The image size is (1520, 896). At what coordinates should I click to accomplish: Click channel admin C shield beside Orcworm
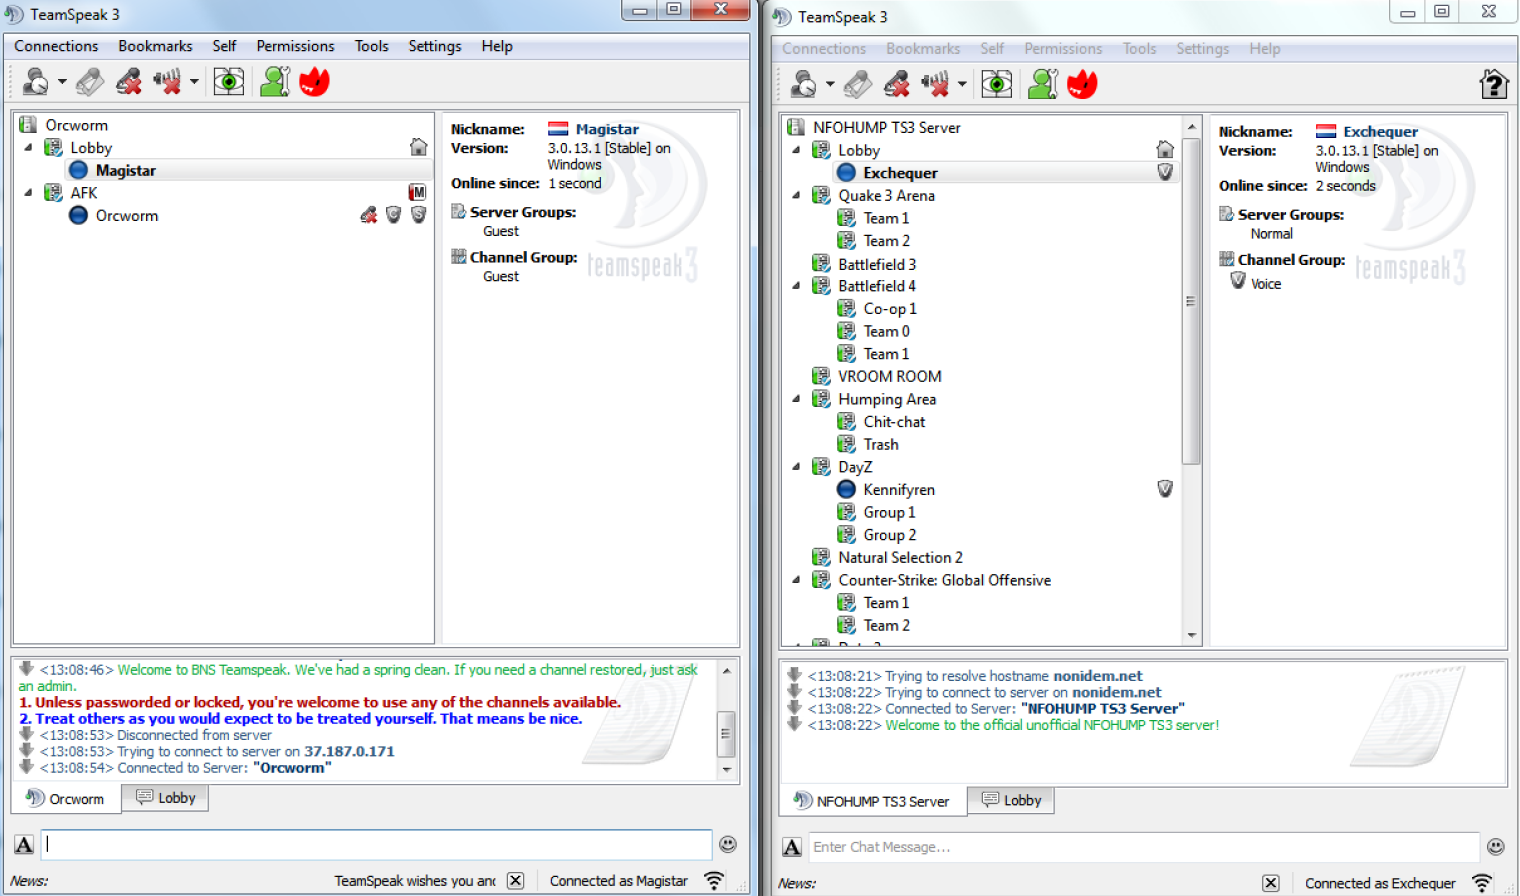click(x=394, y=215)
